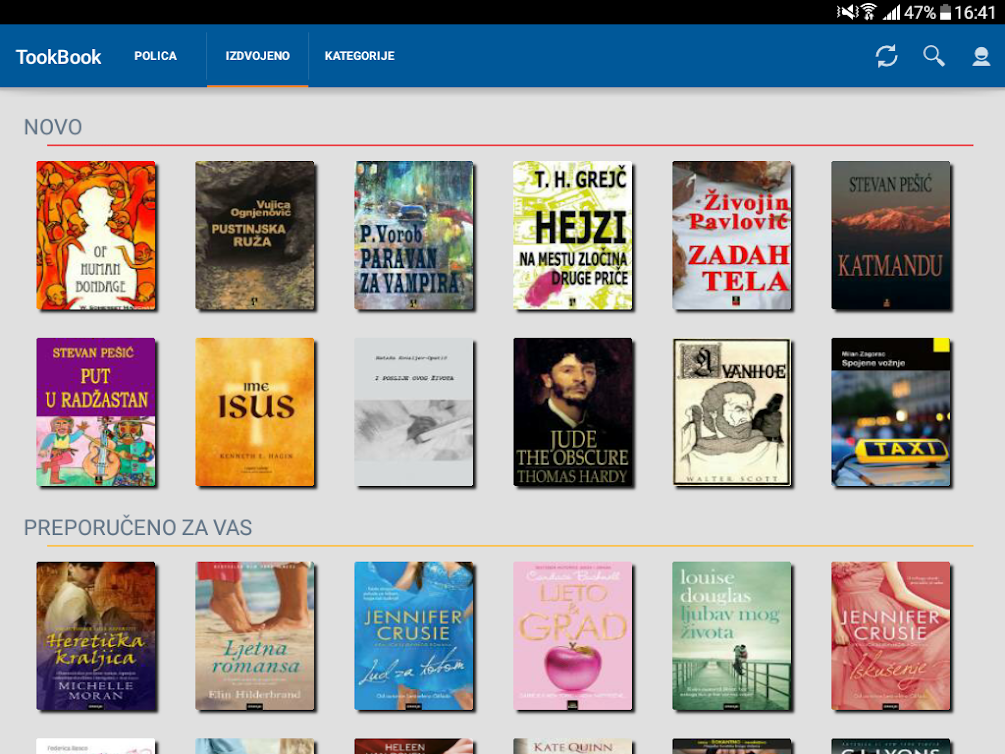Check the battery indicator in status bar
This screenshot has height=754, width=1005.
coord(945,12)
